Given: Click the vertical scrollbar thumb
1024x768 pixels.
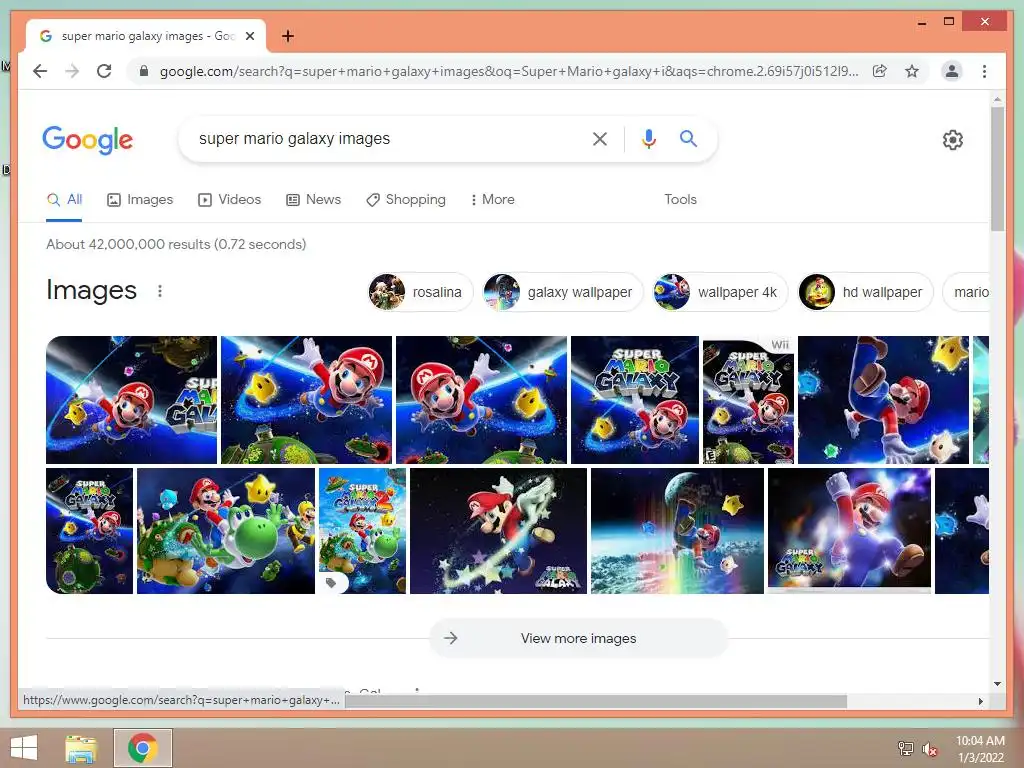Looking at the screenshot, I should click(x=997, y=168).
